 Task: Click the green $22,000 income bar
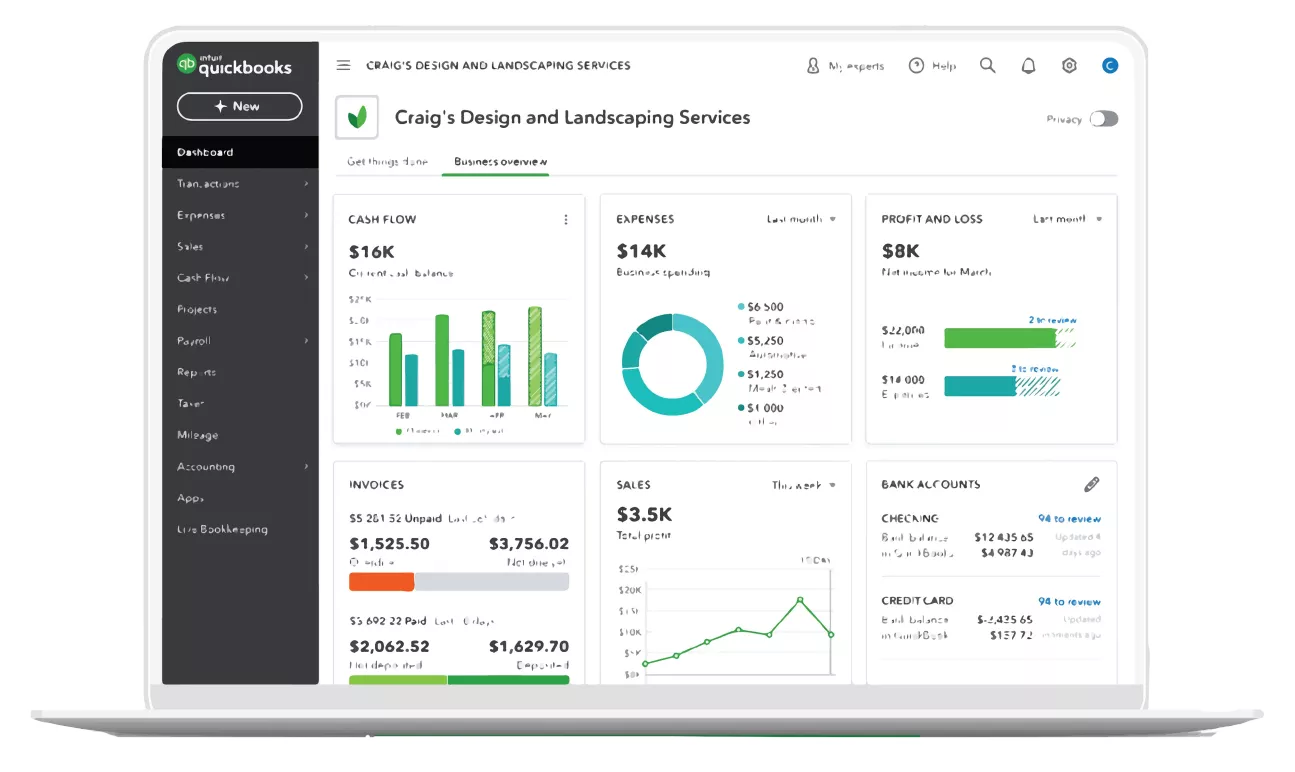point(1000,338)
